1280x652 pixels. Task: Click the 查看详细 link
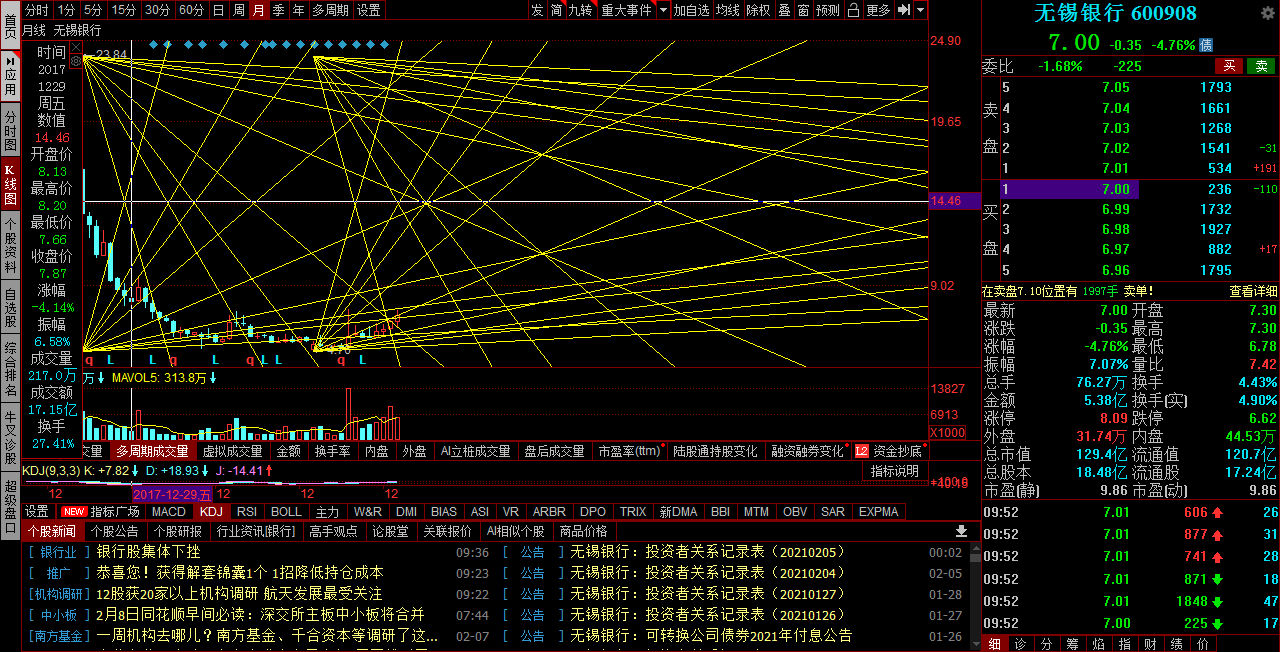pos(1253,291)
